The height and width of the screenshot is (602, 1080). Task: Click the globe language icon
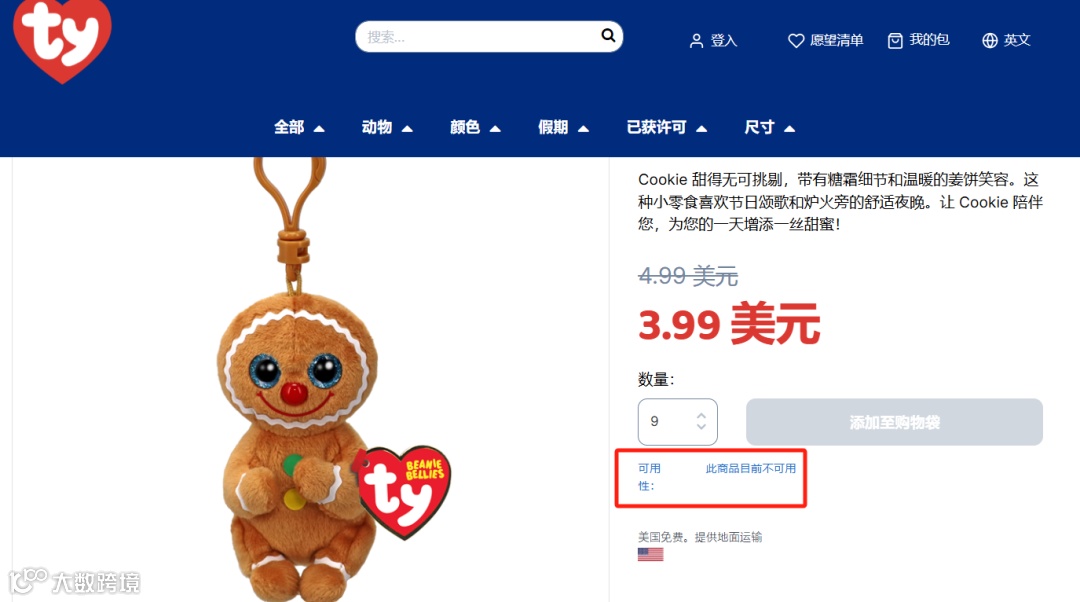tap(990, 41)
